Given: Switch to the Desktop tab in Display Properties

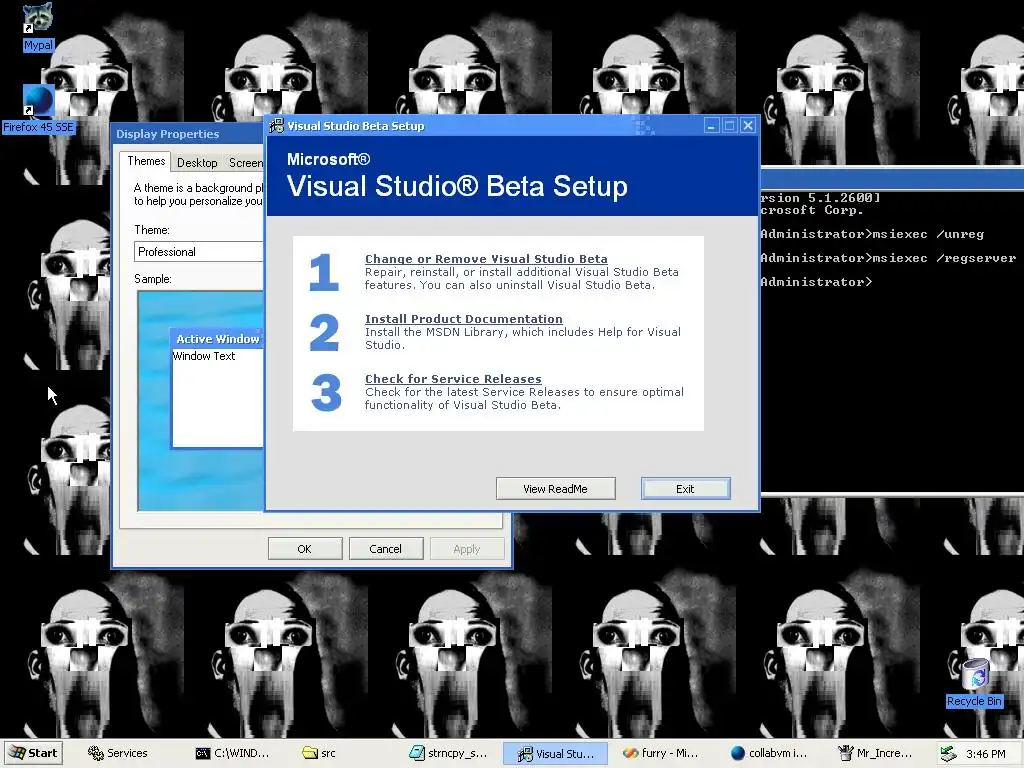Looking at the screenshot, I should pos(197,163).
